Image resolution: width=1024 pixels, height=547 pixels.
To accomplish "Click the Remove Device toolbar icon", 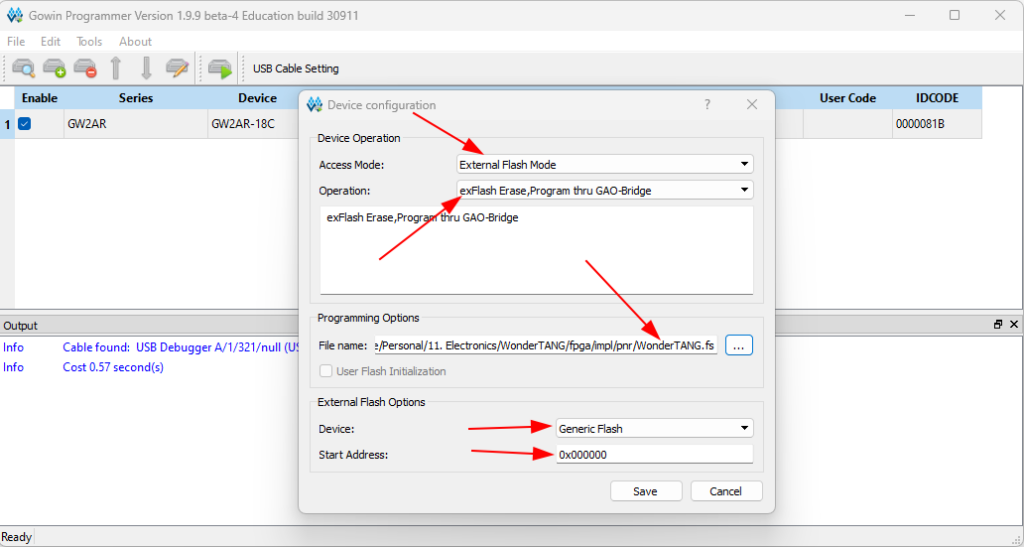I will [85, 68].
